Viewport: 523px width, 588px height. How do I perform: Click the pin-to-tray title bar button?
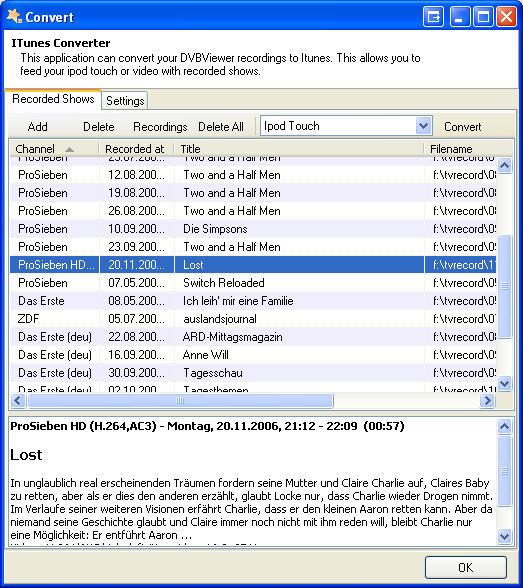click(433, 17)
